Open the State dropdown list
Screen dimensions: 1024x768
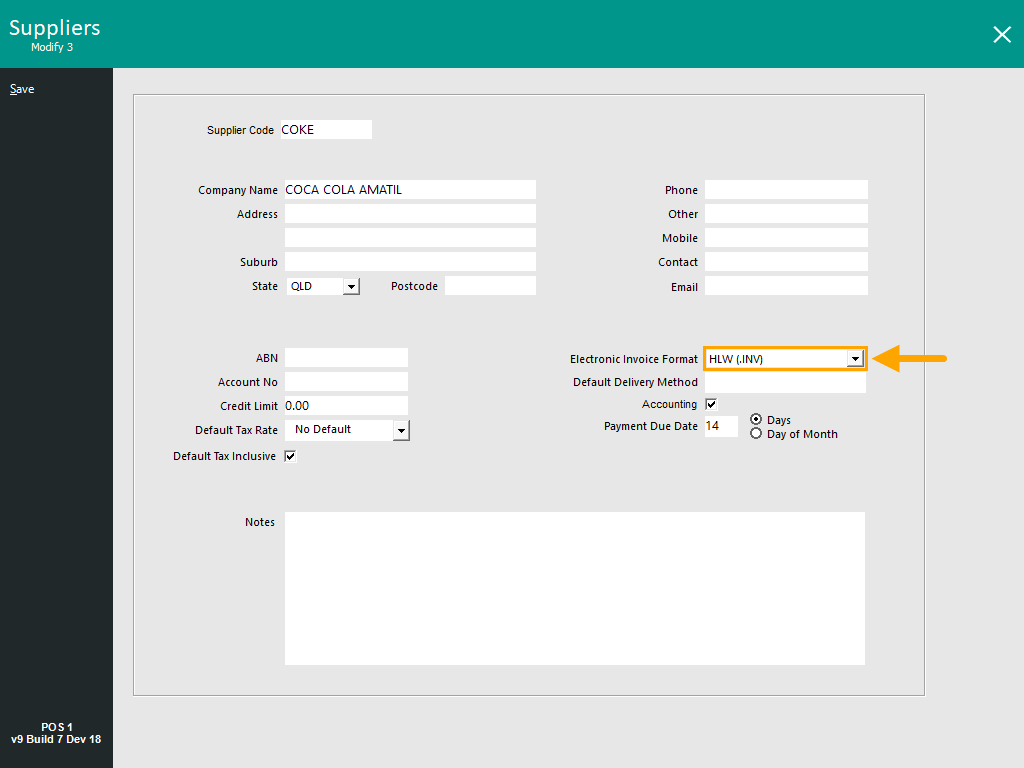click(351, 286)
